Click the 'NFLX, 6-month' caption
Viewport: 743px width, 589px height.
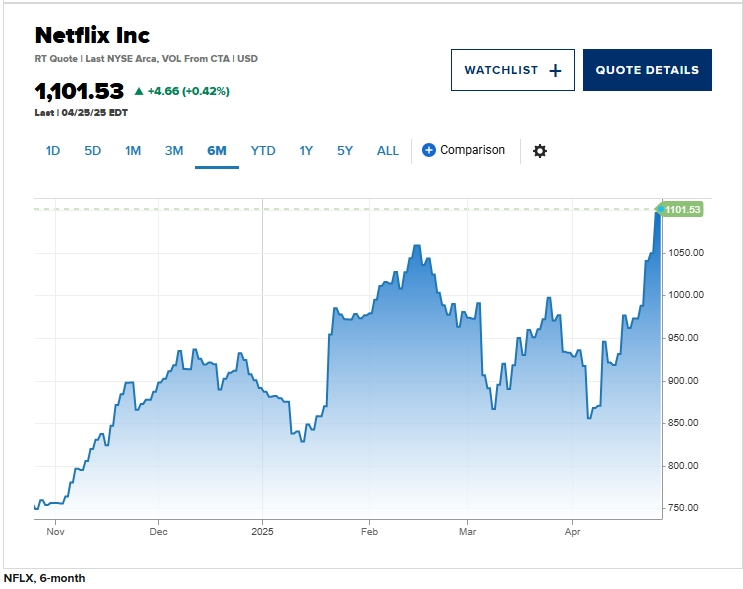click(45, 578)
